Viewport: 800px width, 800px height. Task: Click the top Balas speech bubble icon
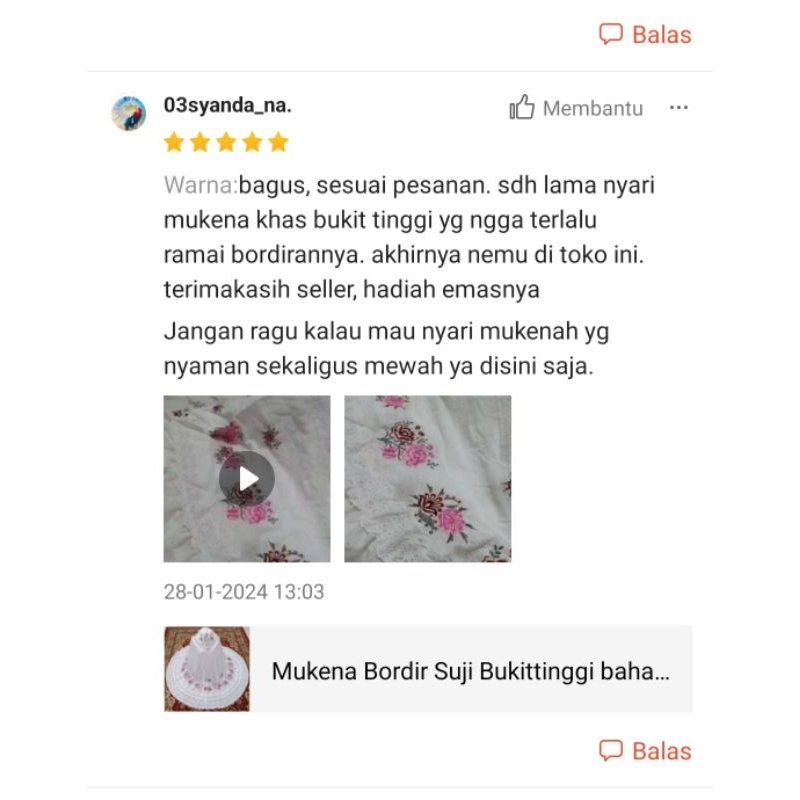[611, 34]
